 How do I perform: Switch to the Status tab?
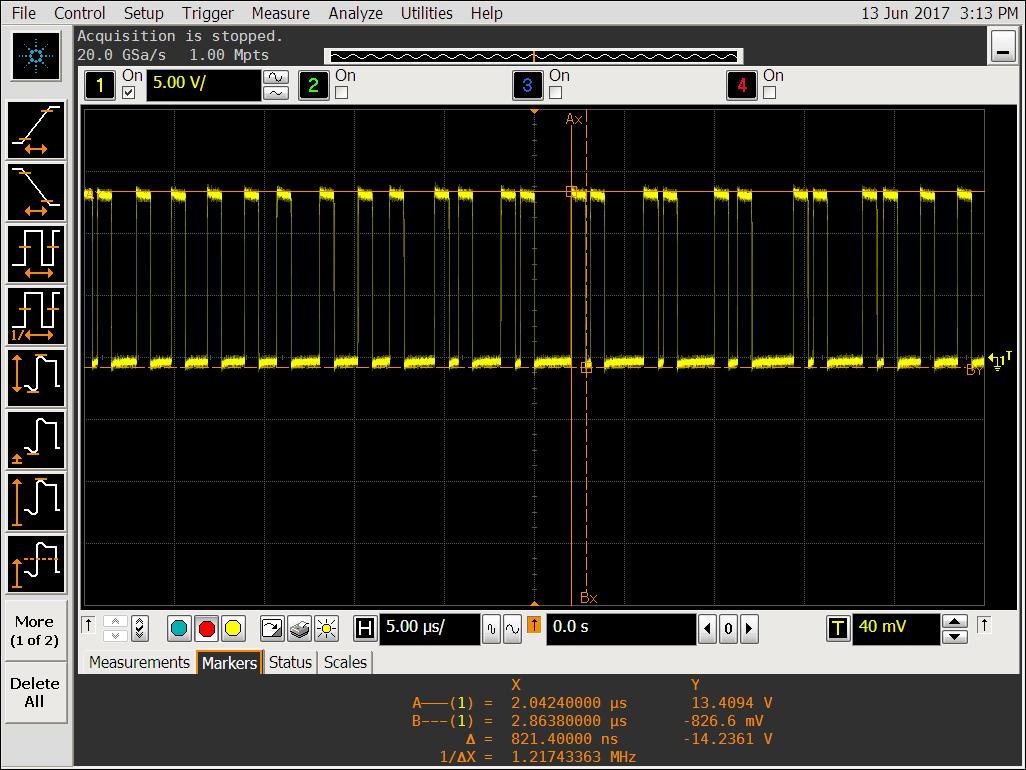tap(290, 662)
